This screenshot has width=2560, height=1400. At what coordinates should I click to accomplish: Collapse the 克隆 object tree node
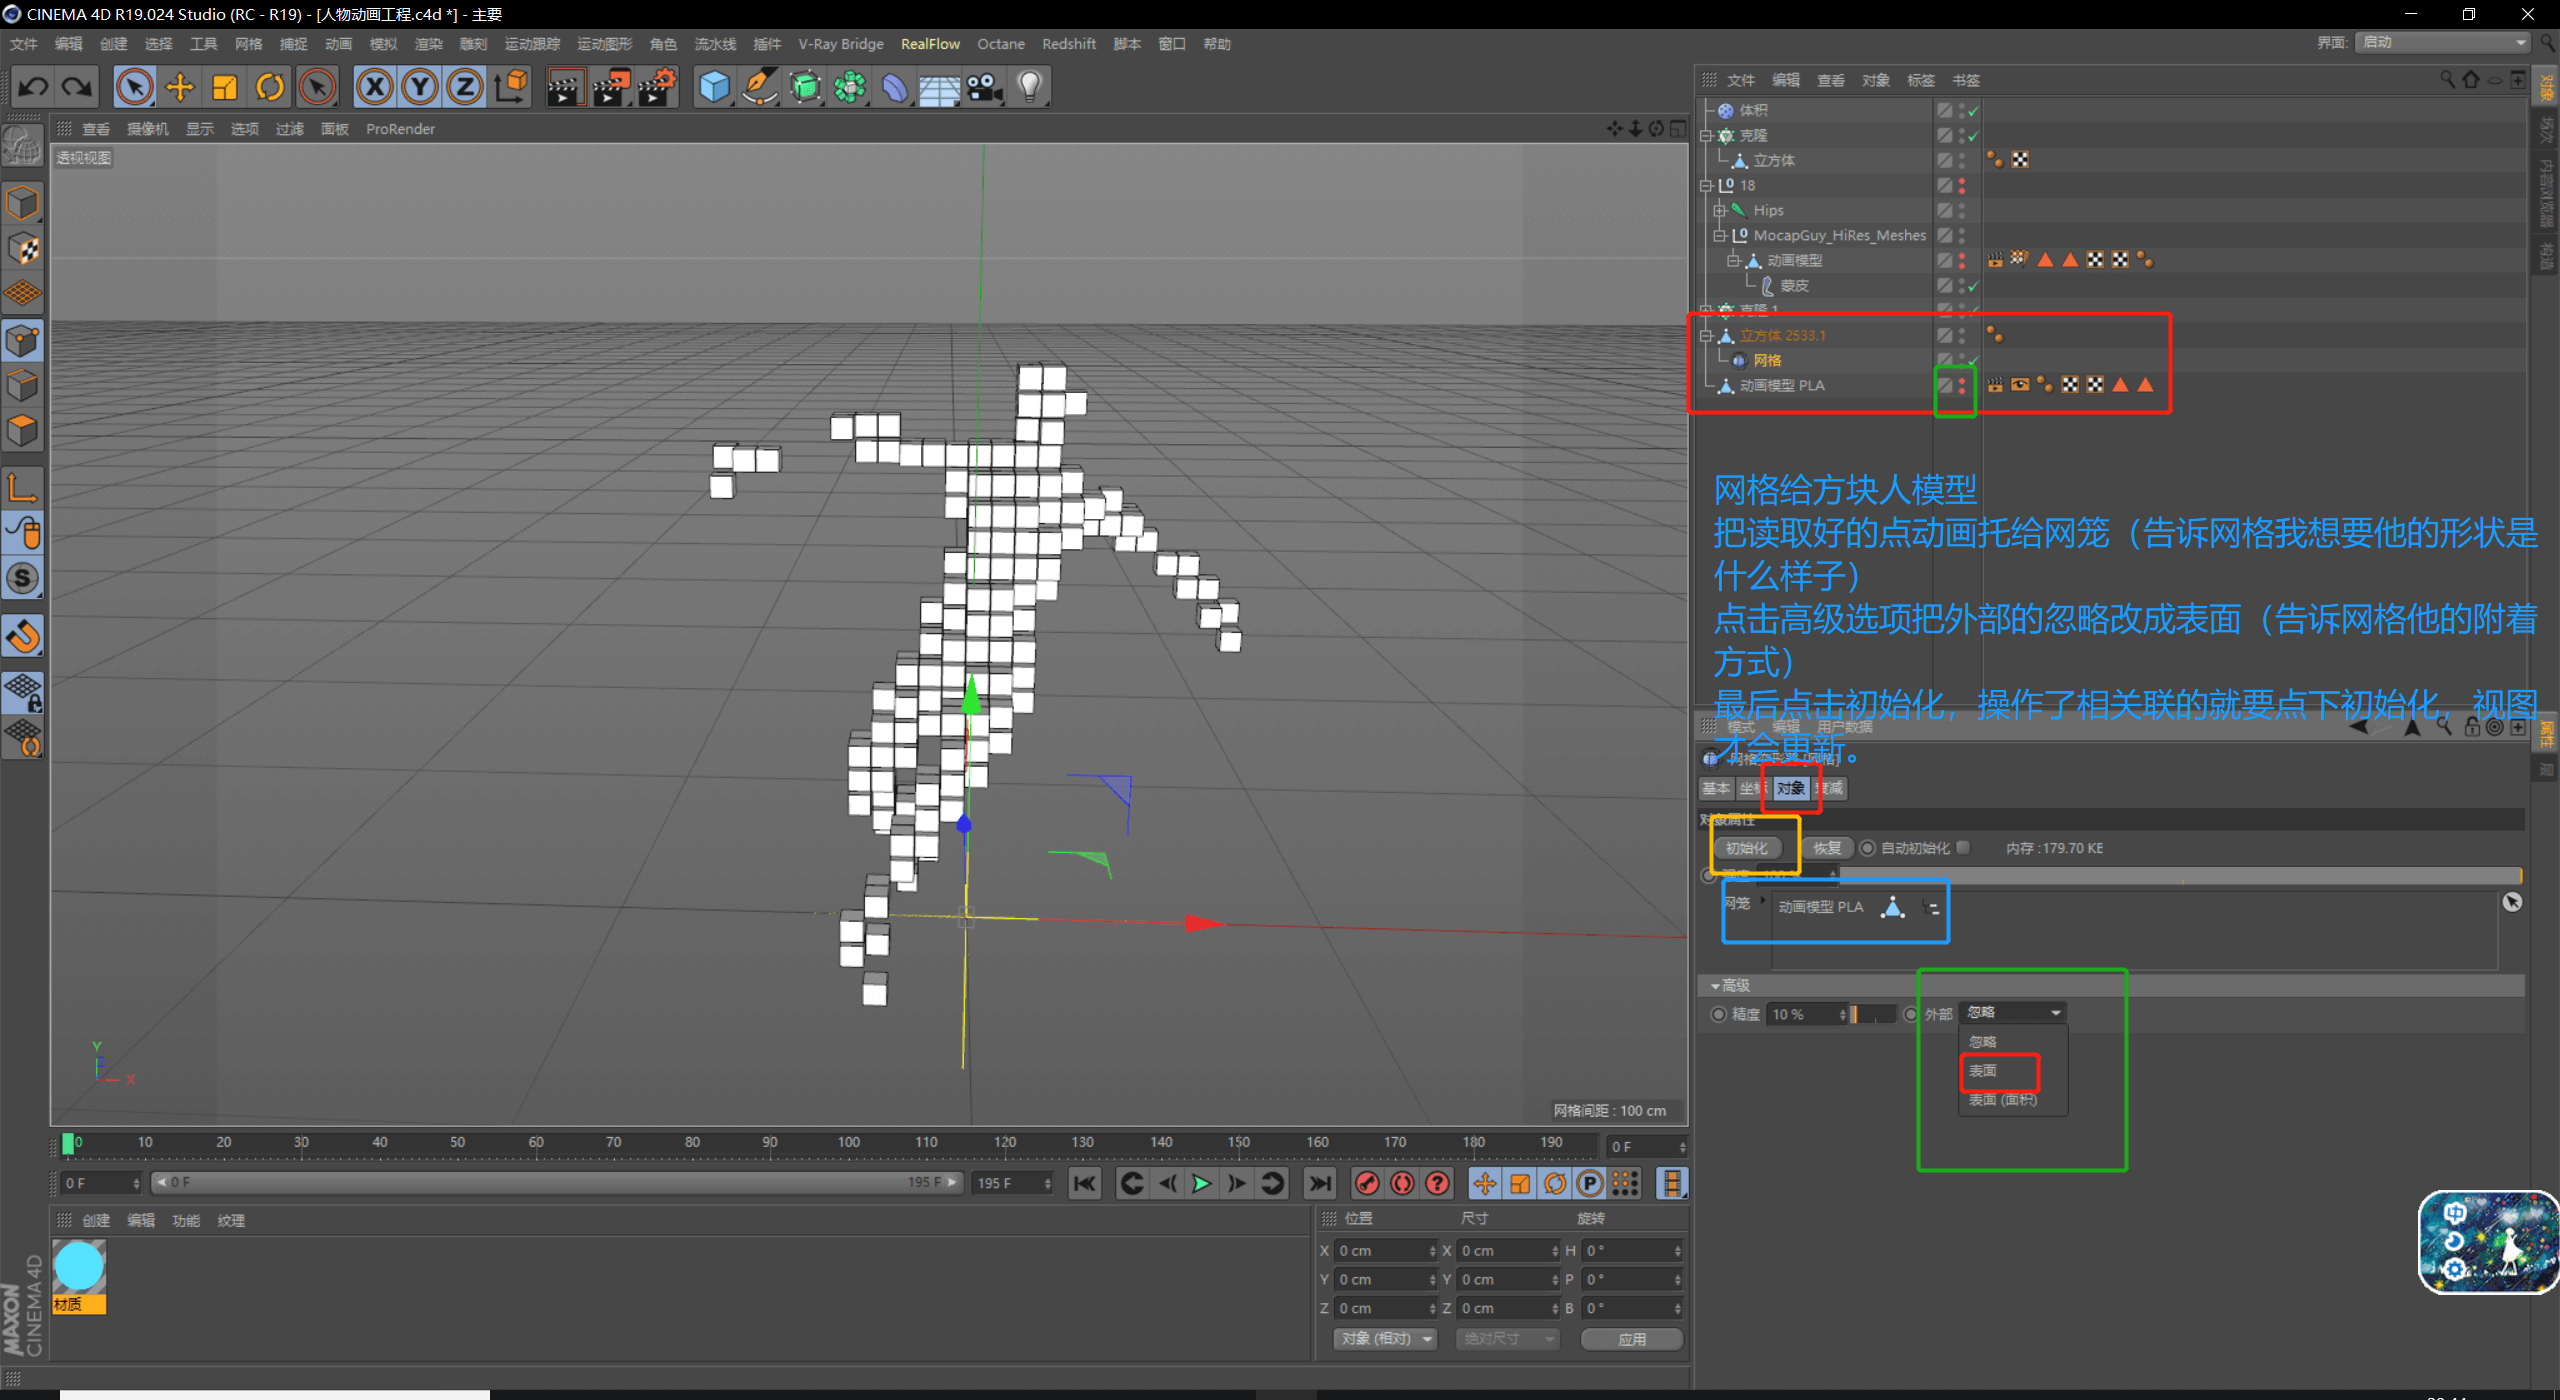(x=1706, y=136)
